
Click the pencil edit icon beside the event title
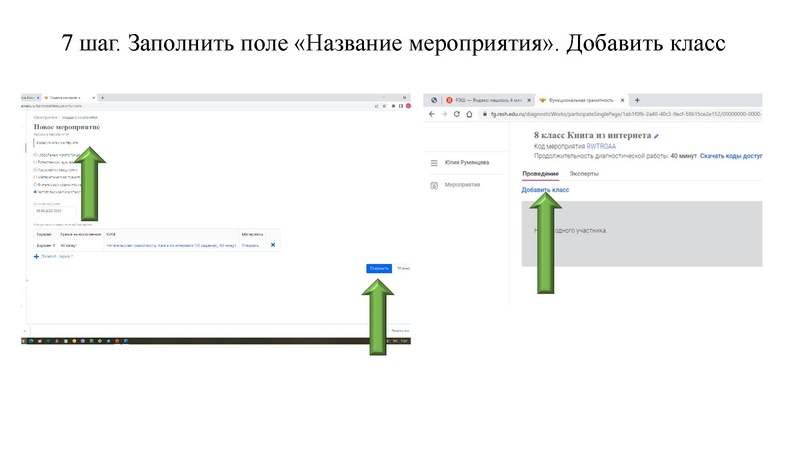point(657,135)
